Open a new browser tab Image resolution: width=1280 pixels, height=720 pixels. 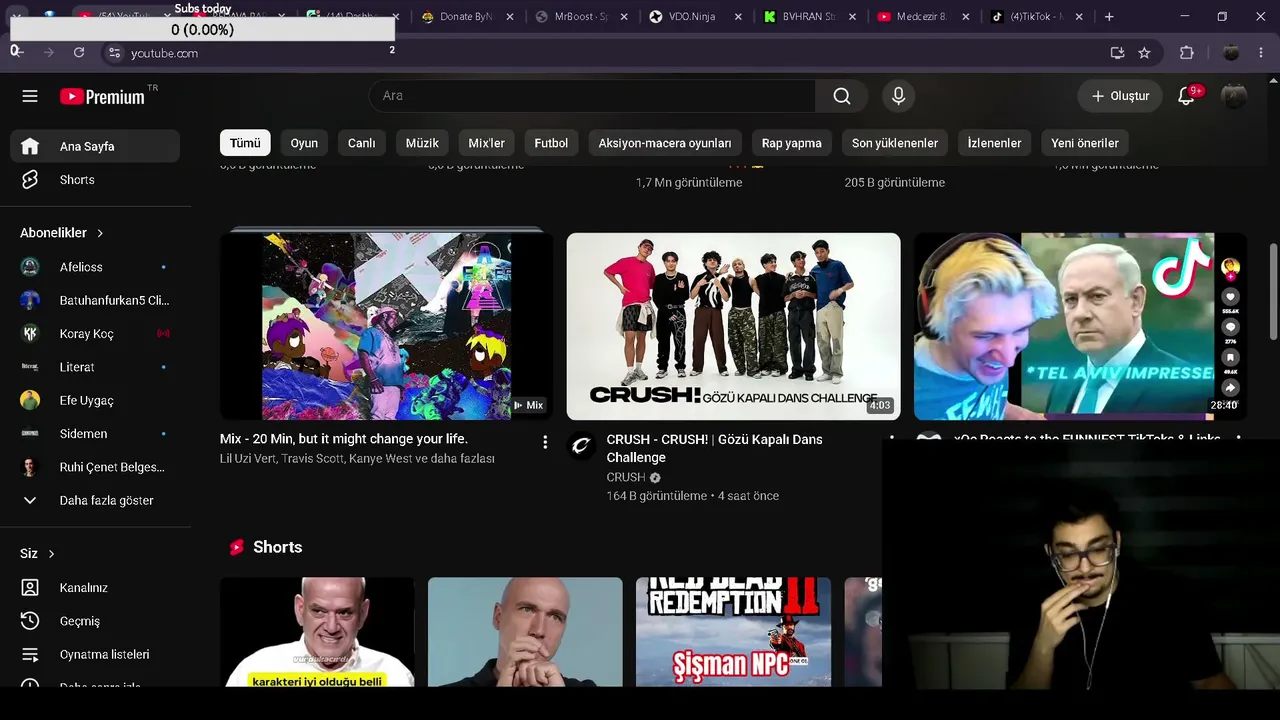(x=1109, y=17)
